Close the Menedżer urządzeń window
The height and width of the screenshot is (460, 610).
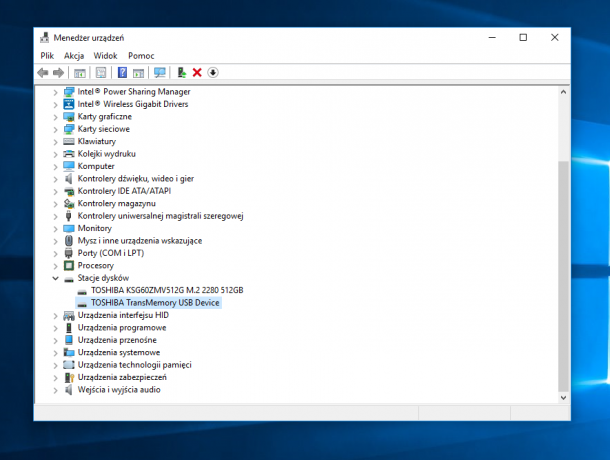[555, 37]
